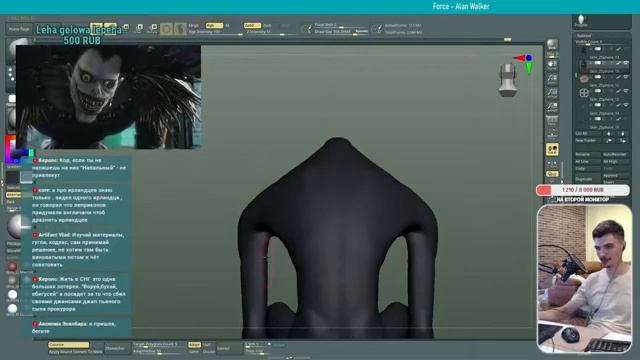
Task: Move selected subtool down with down arrow
Action: (623, 133)
